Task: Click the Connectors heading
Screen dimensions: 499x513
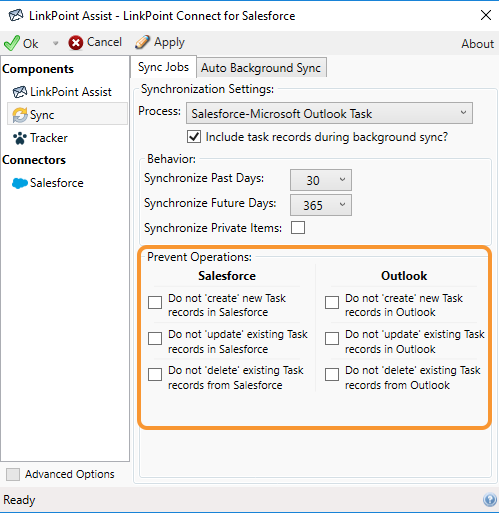Action: coord(34,160)
